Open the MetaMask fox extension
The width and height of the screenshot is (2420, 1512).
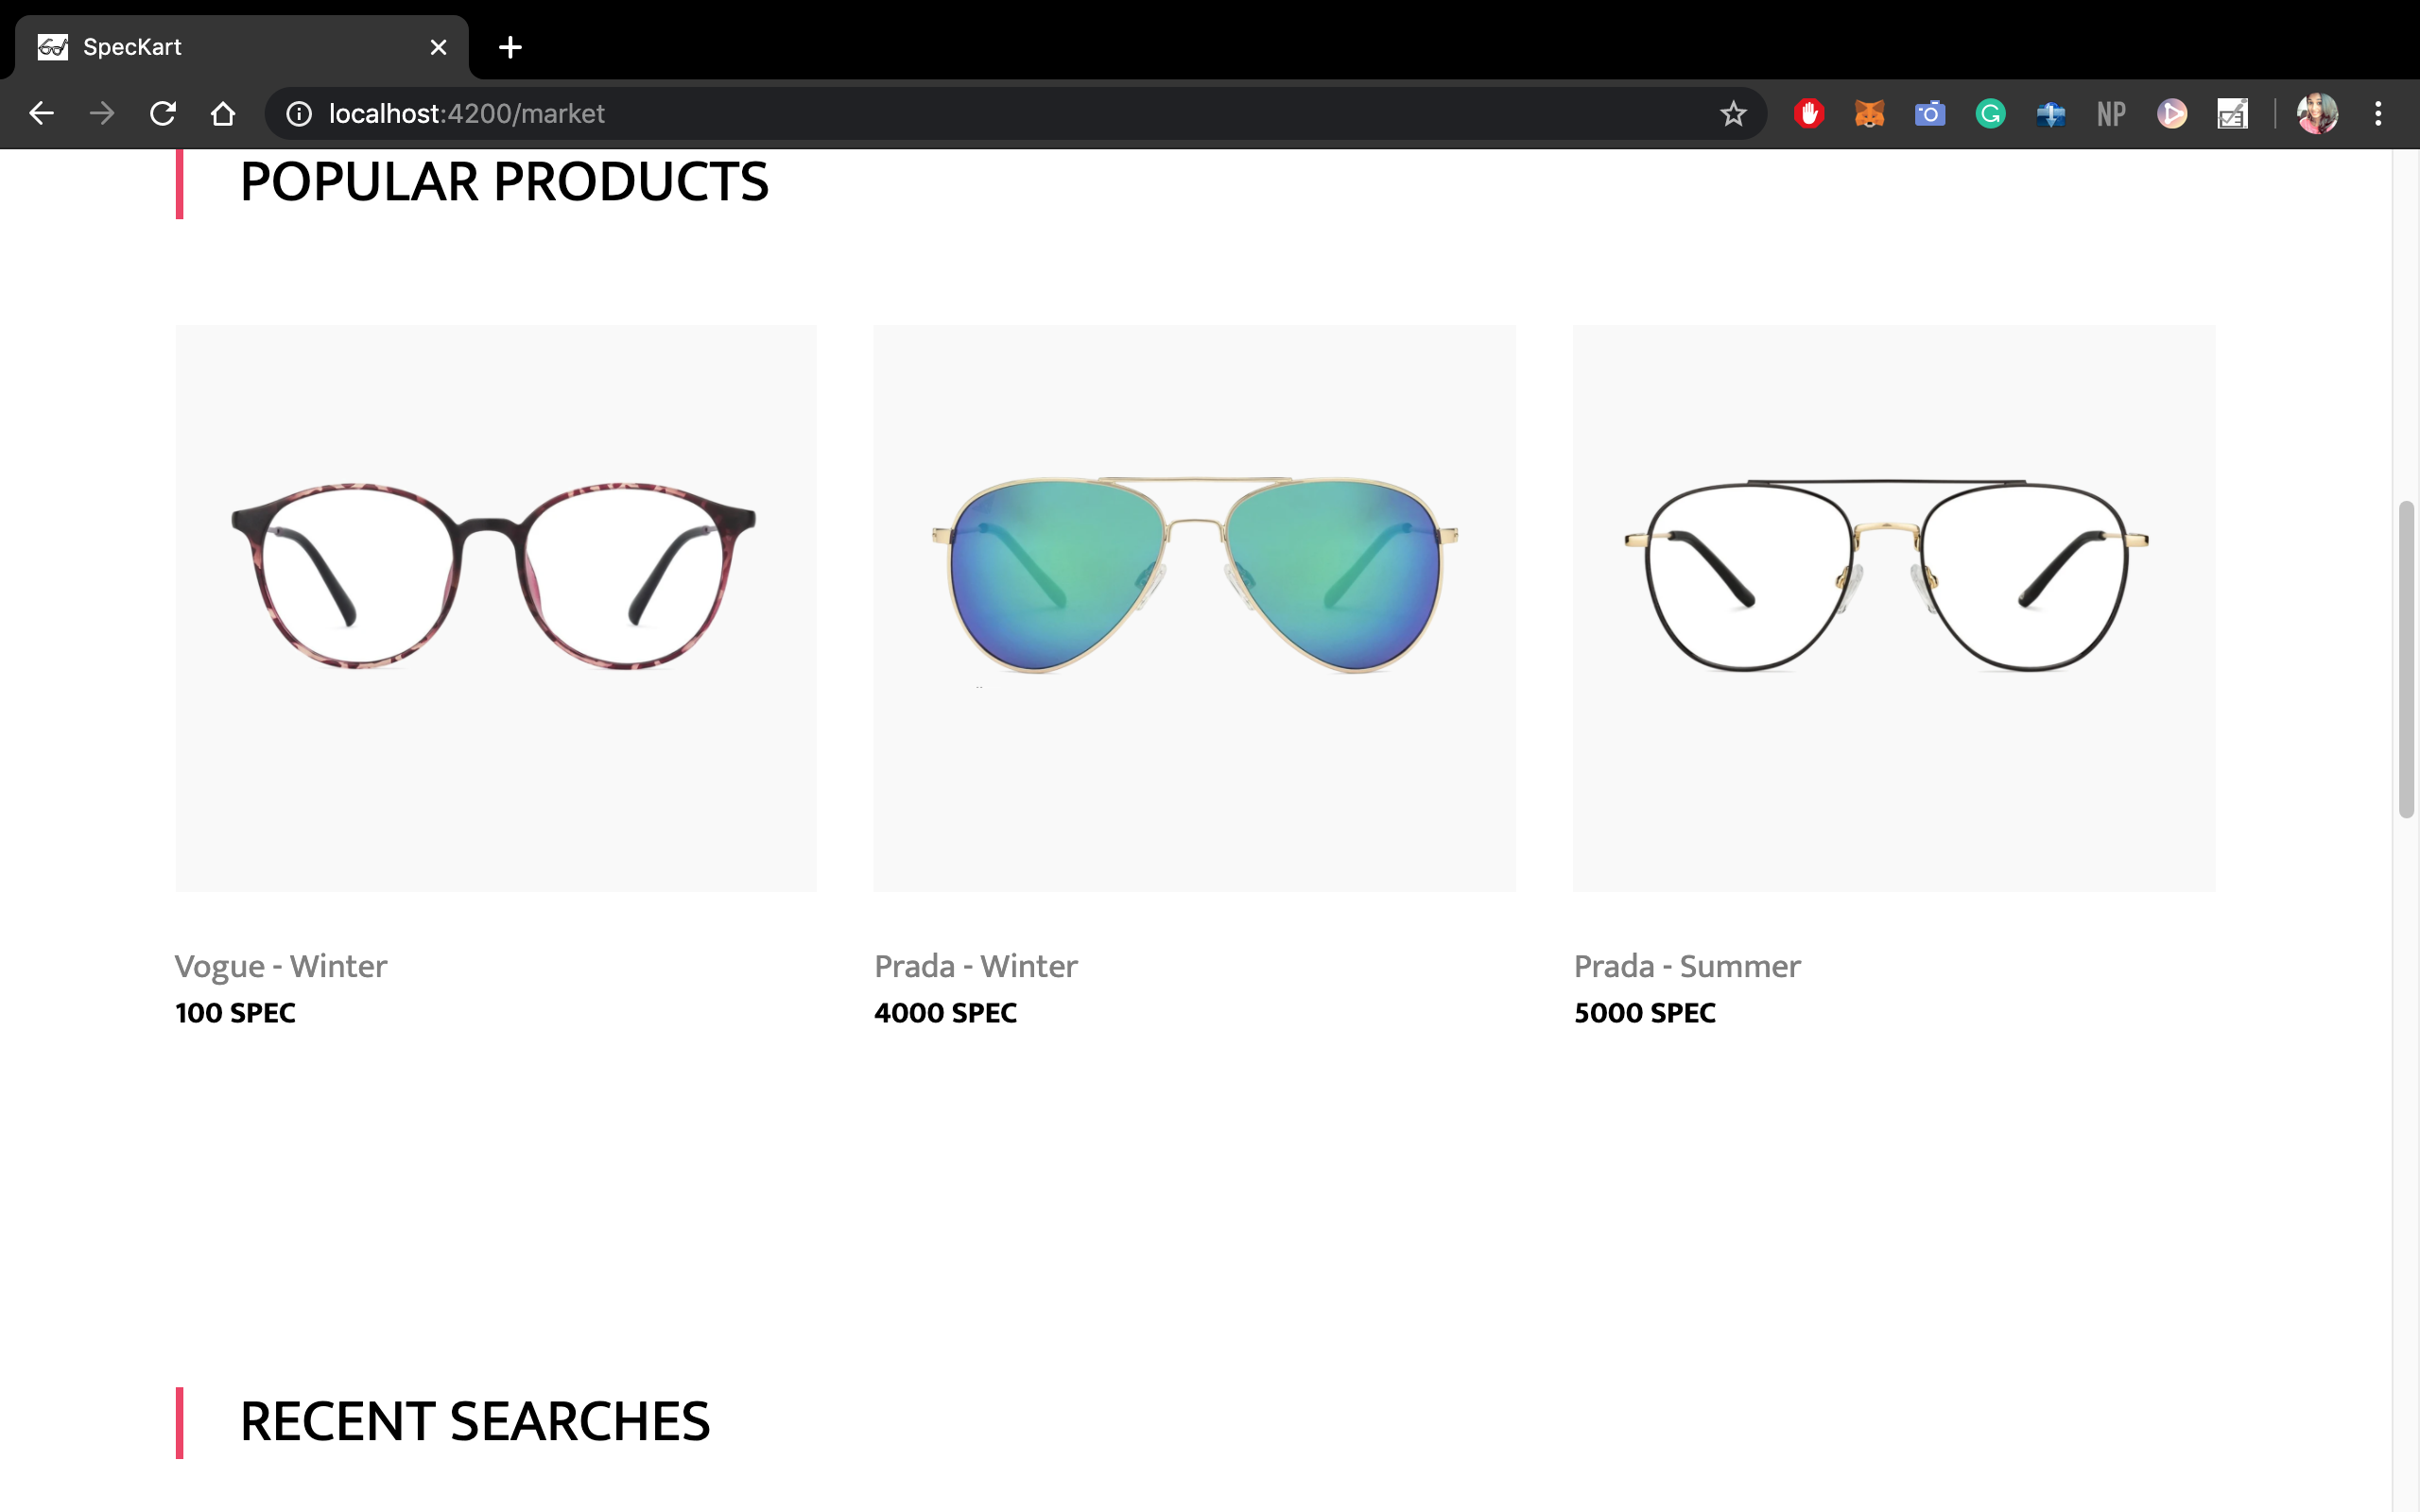pyautogui.click(x=1869, y=113)
